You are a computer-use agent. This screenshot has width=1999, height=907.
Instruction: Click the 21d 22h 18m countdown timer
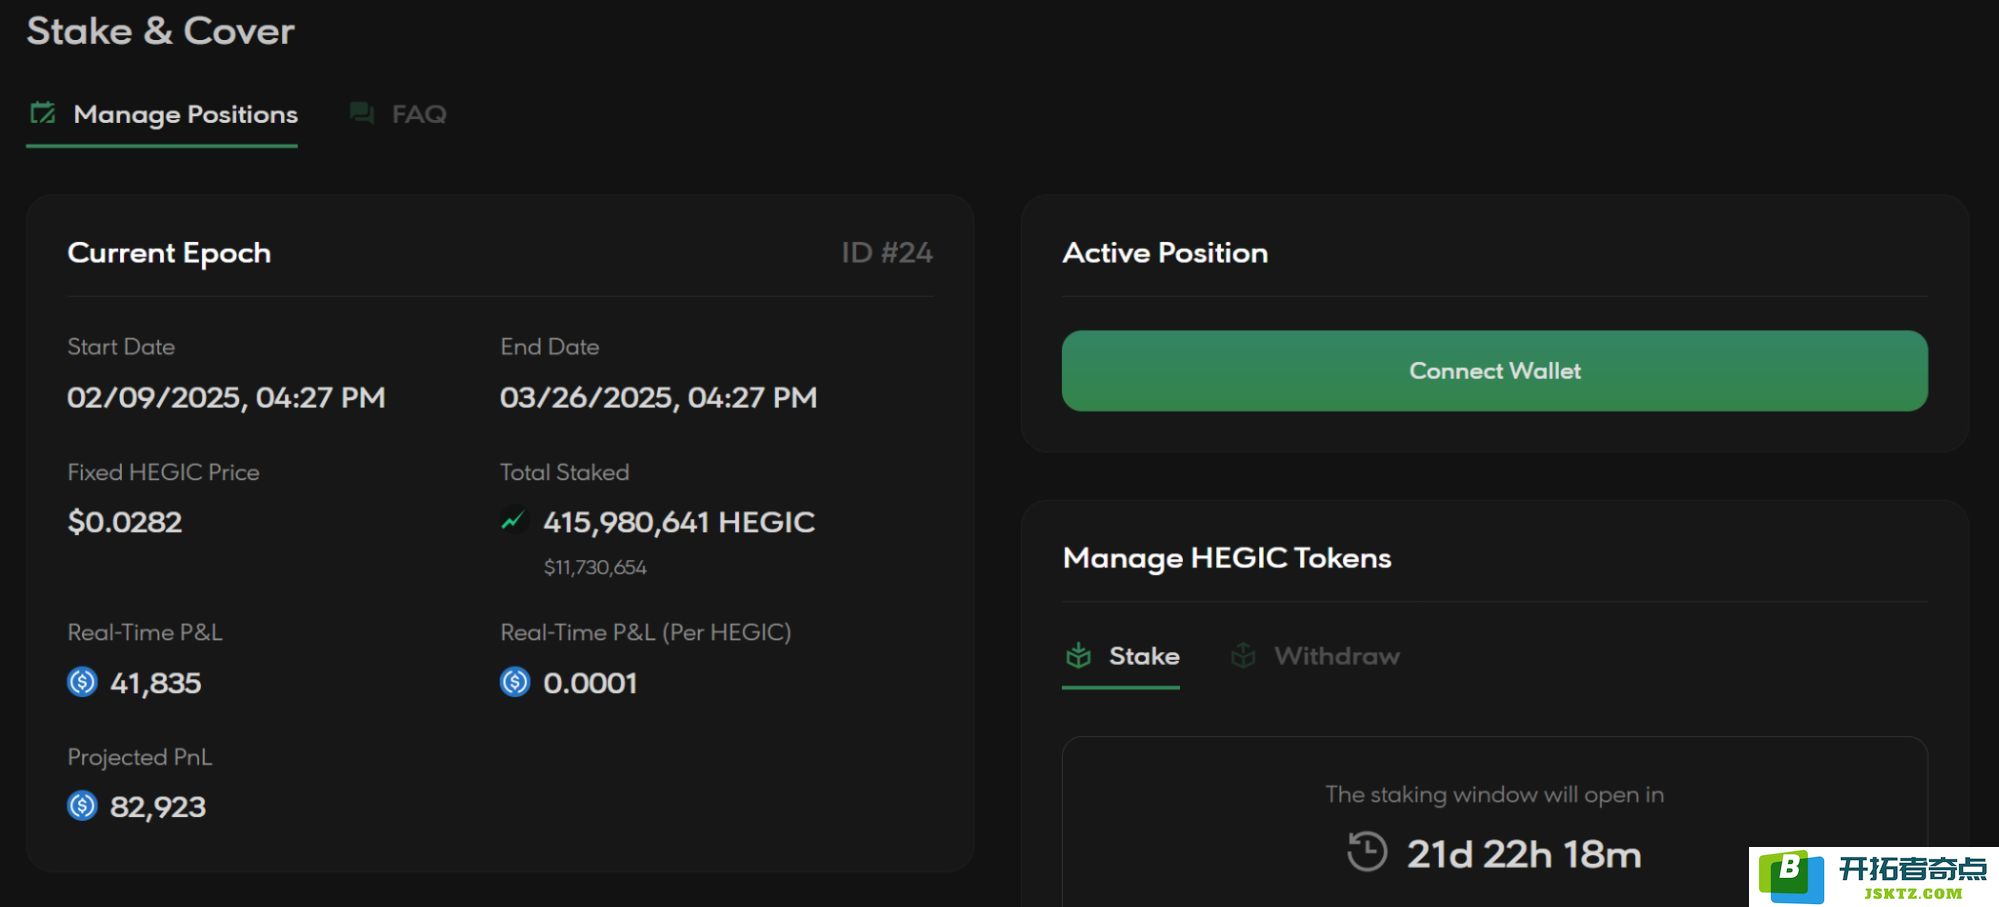click(x=1524, y=855)
